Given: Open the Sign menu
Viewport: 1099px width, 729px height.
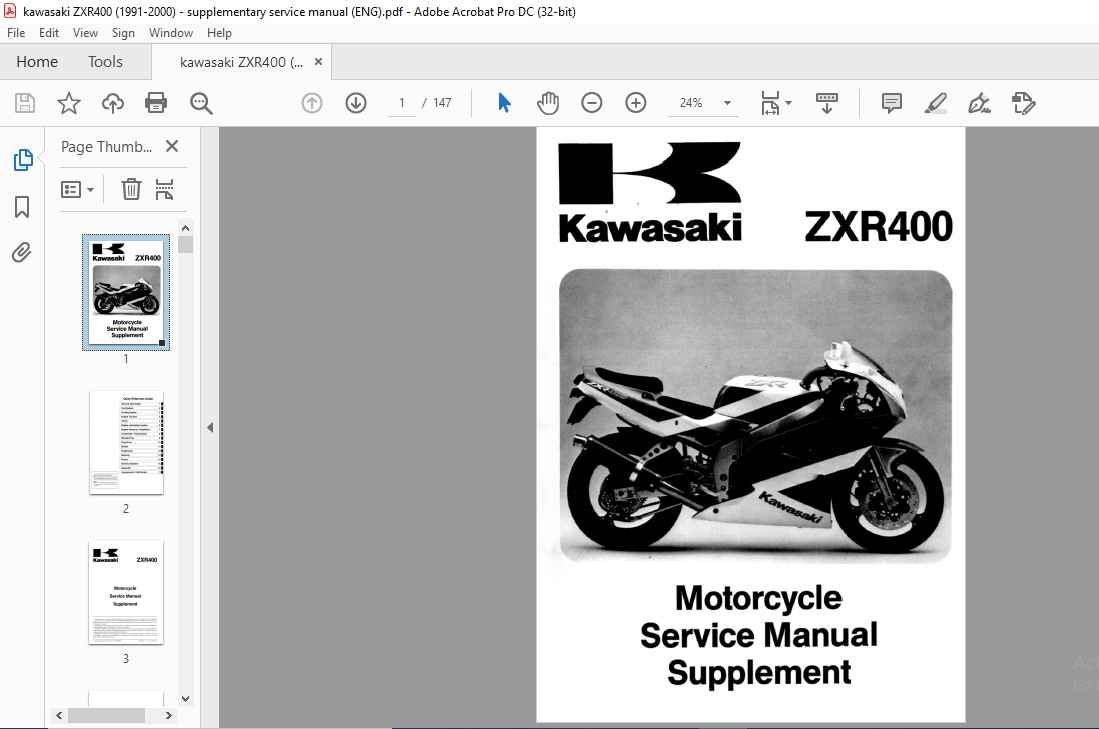Looking at the screenshot, I should click(x=123, y=33).
